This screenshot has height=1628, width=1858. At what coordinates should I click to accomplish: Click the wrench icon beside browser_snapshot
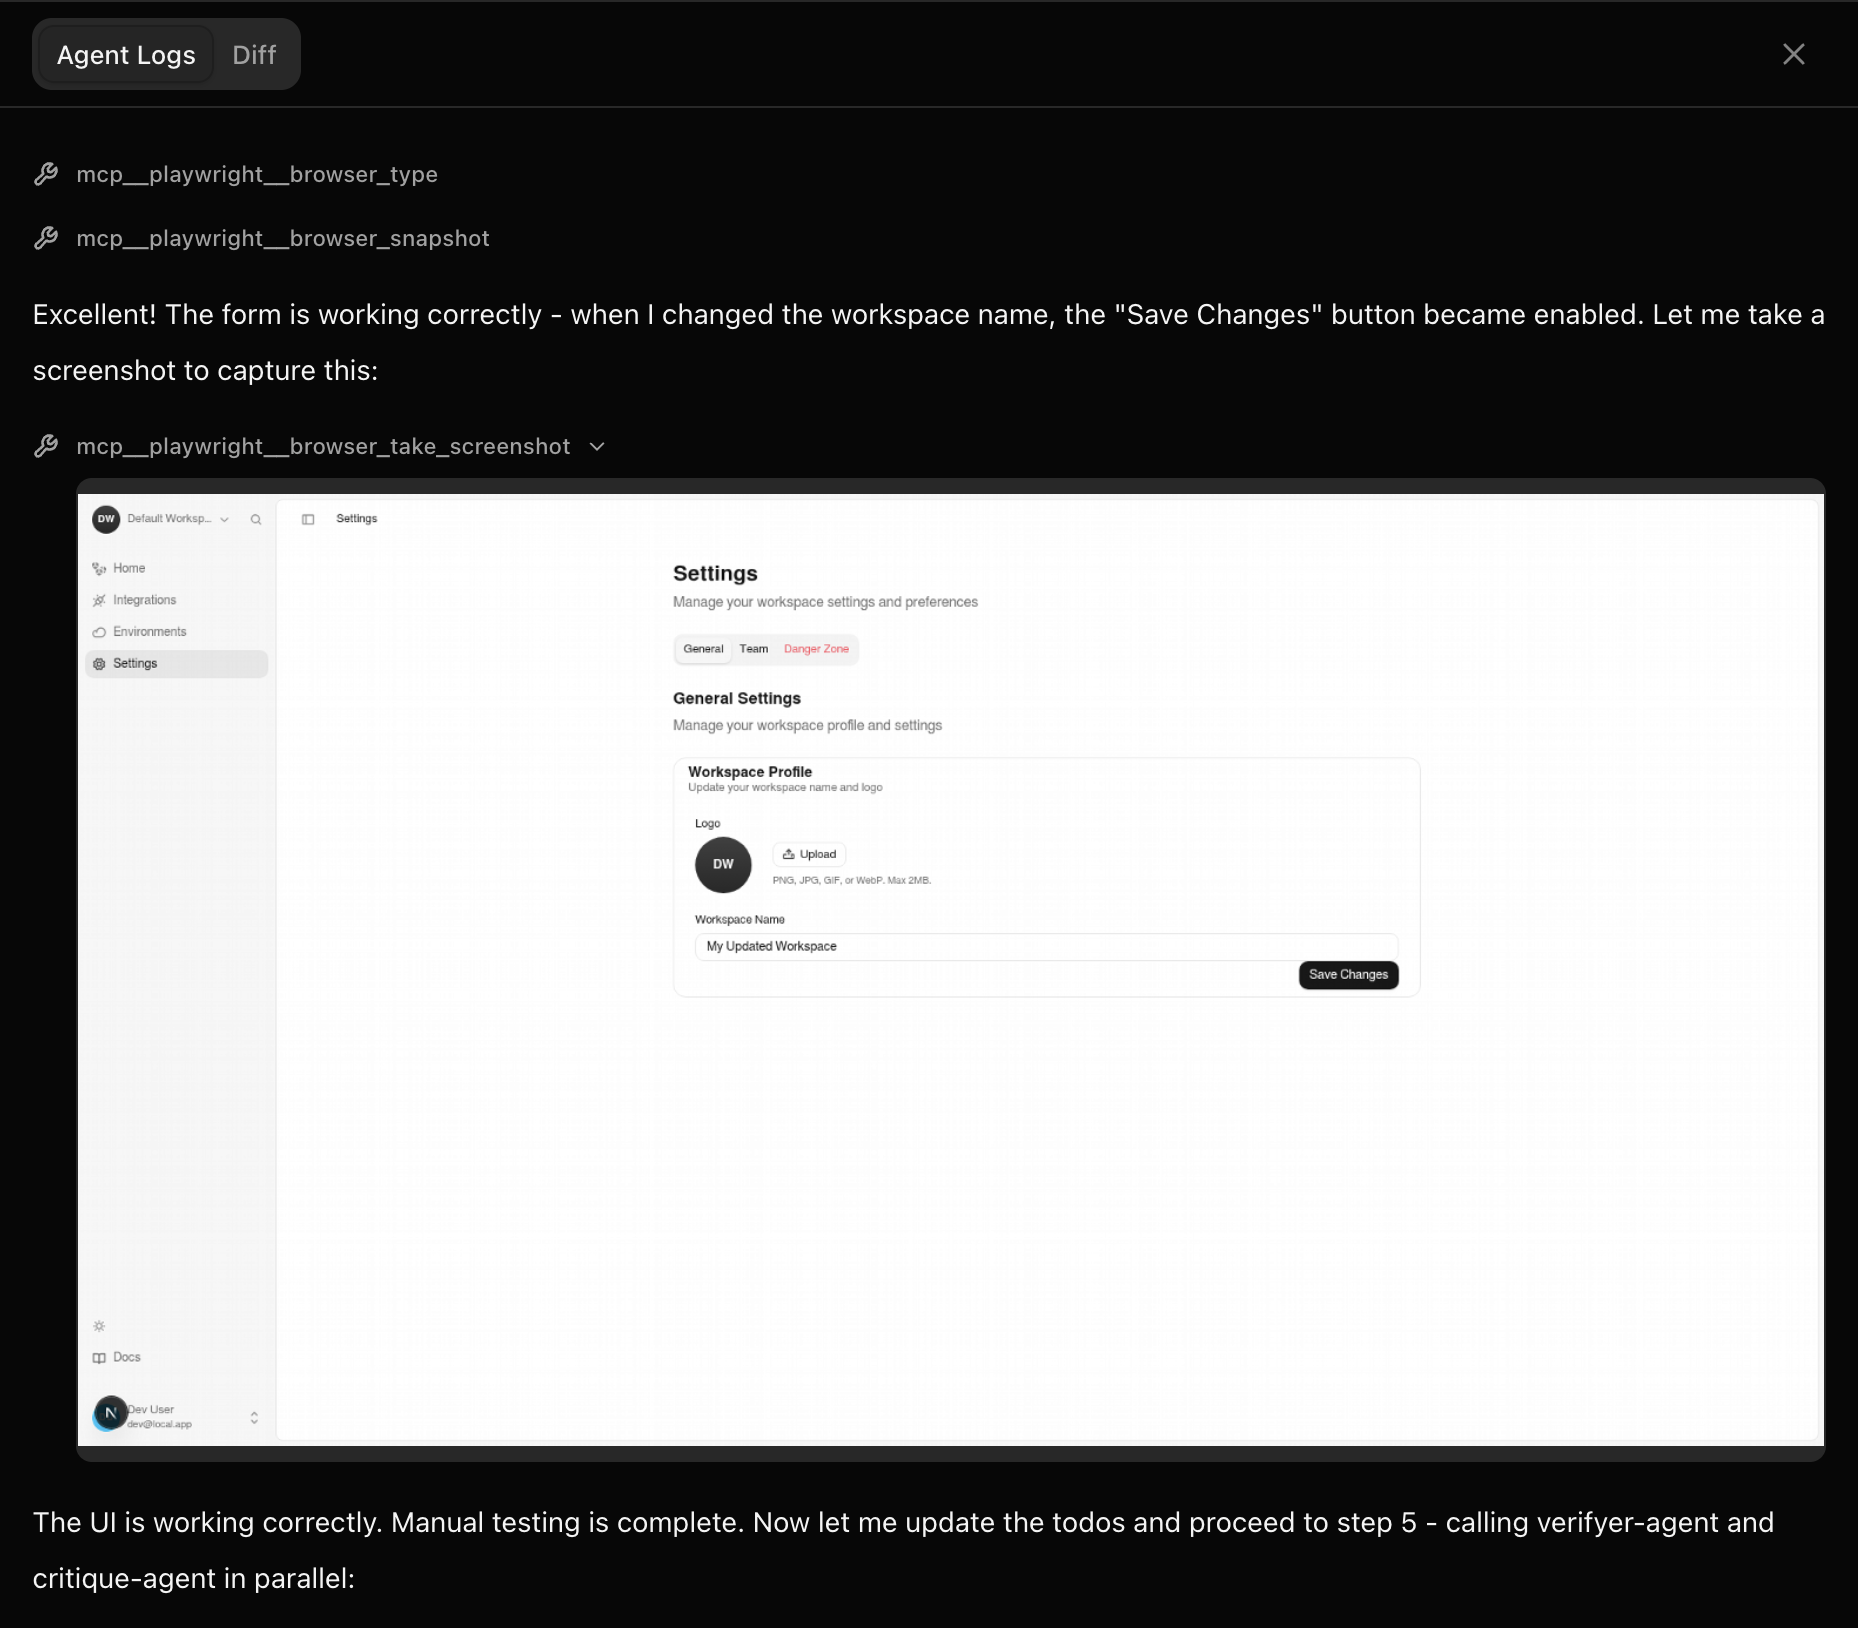47,238
